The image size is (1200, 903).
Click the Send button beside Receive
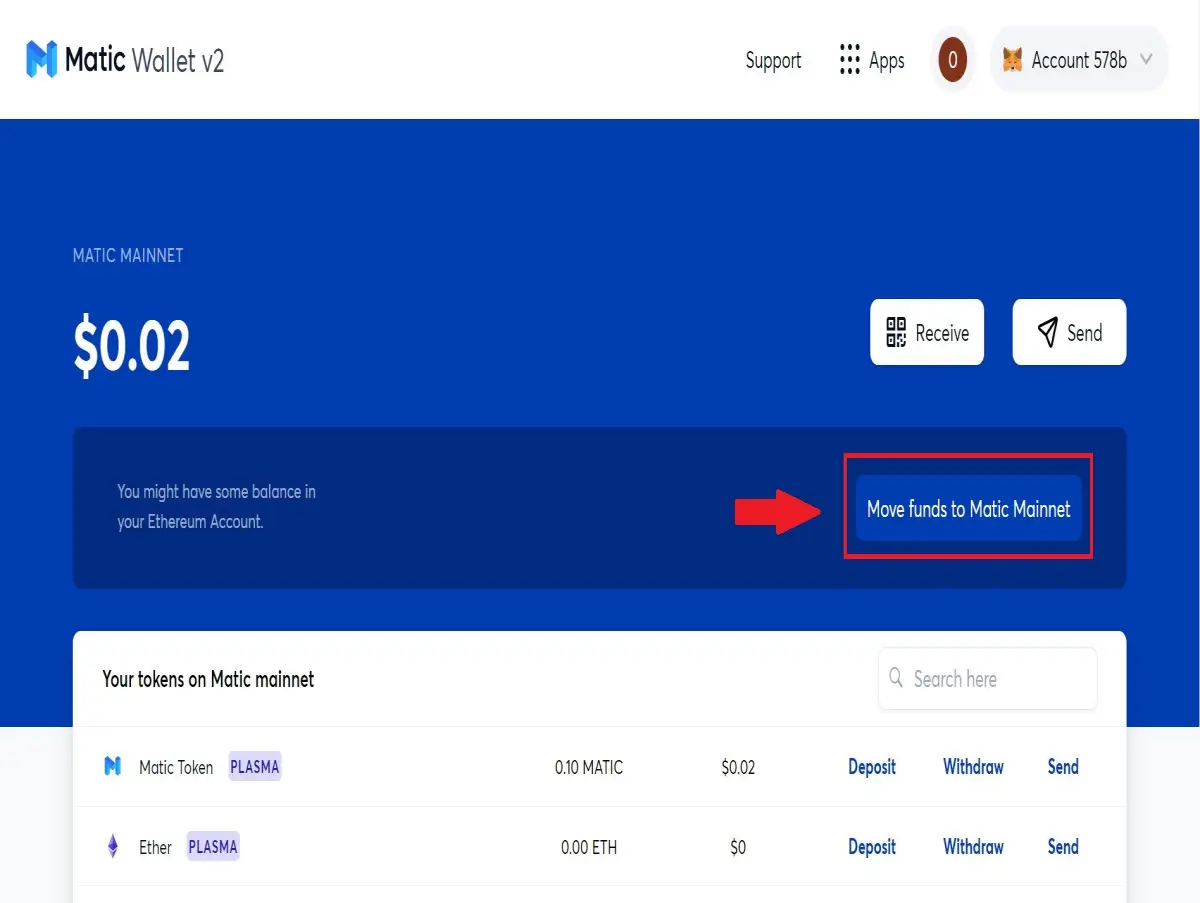tap(1069, 332)
